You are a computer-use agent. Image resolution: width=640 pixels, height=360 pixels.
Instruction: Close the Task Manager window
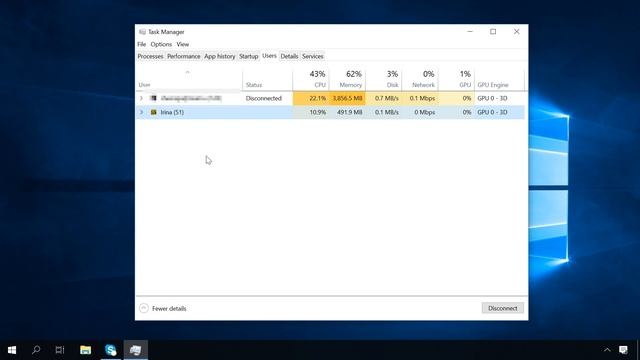click(516, 31)
